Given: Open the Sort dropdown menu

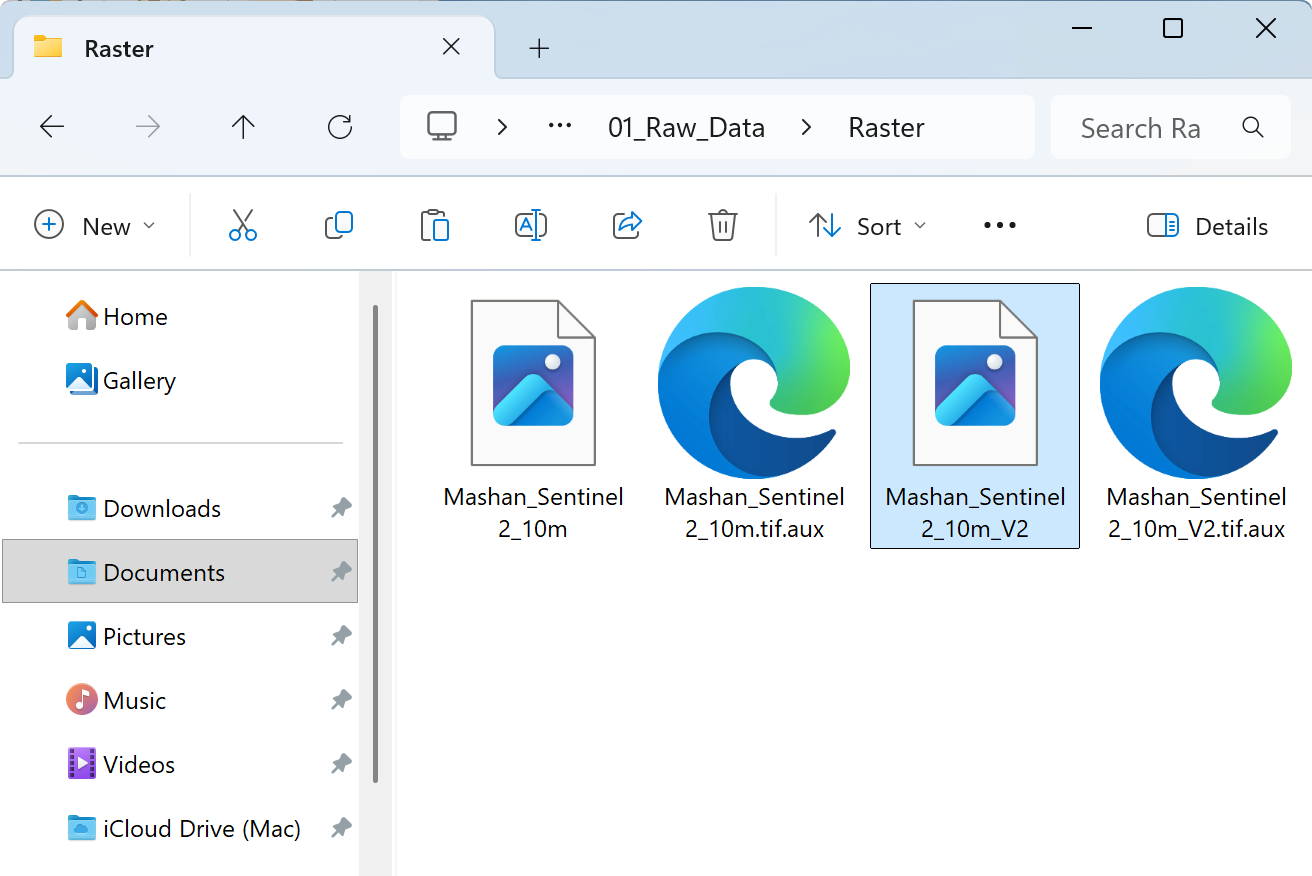Looking at the screenshot, I should (x=868, y=226).
